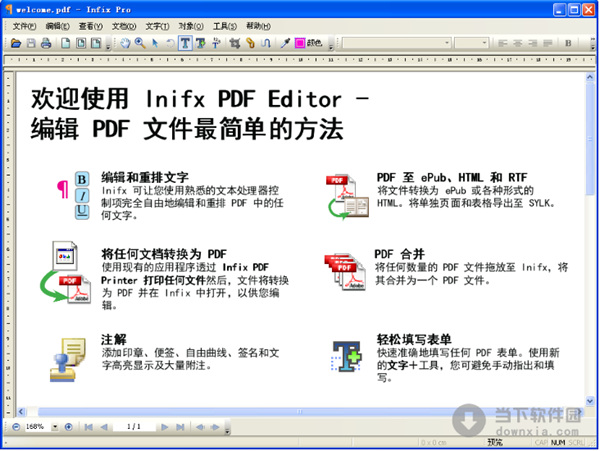The width and height of the screenshot is (600, 451).
Task: Click the 颜色 color label button
Action: [314, 43]
